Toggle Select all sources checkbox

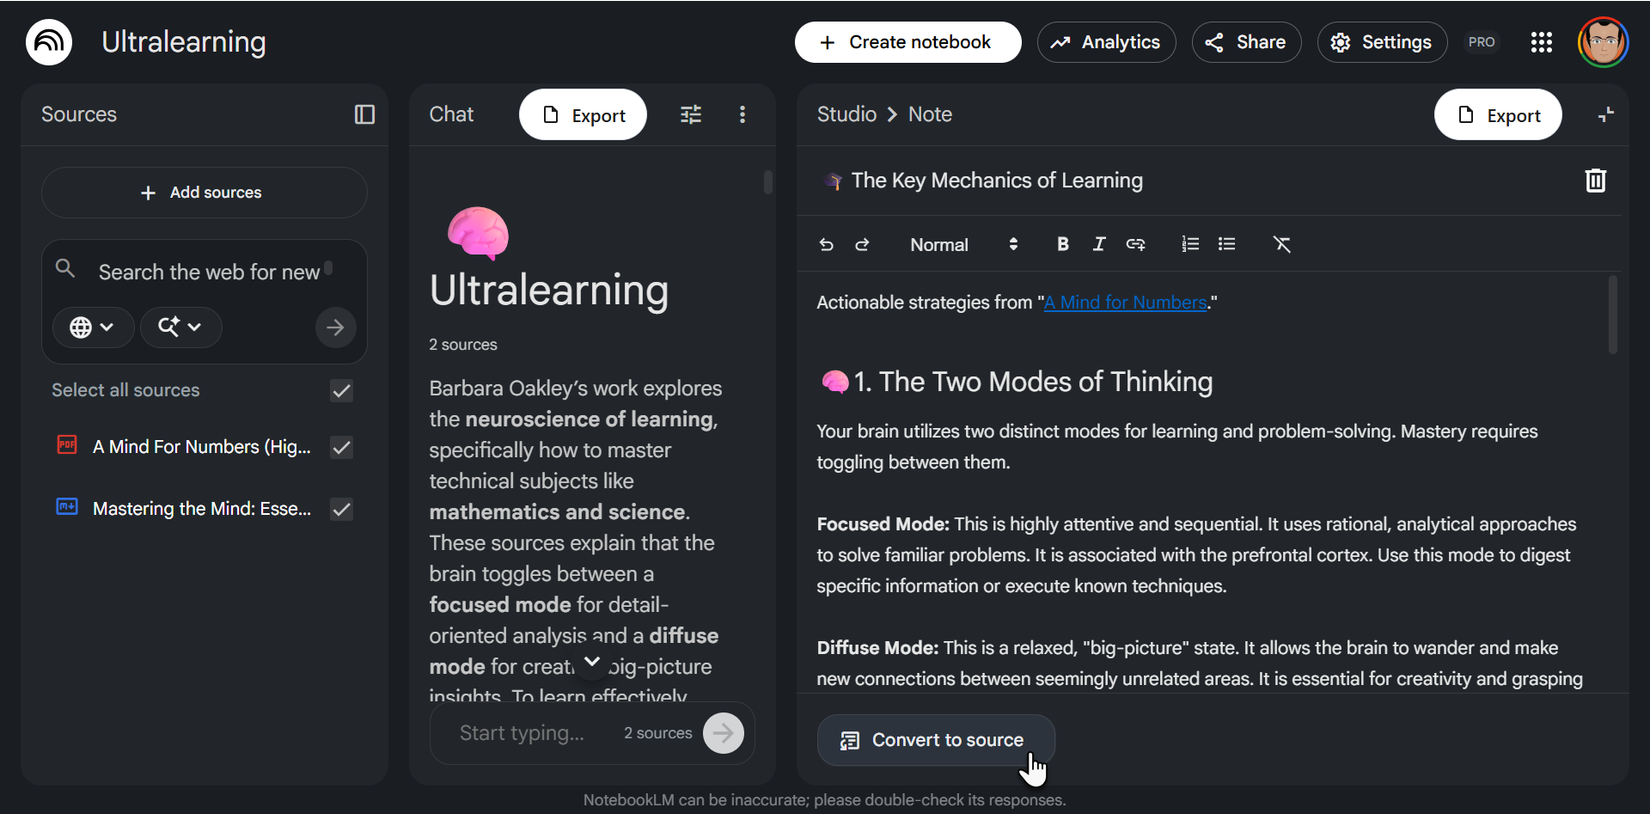pos(342,390)
